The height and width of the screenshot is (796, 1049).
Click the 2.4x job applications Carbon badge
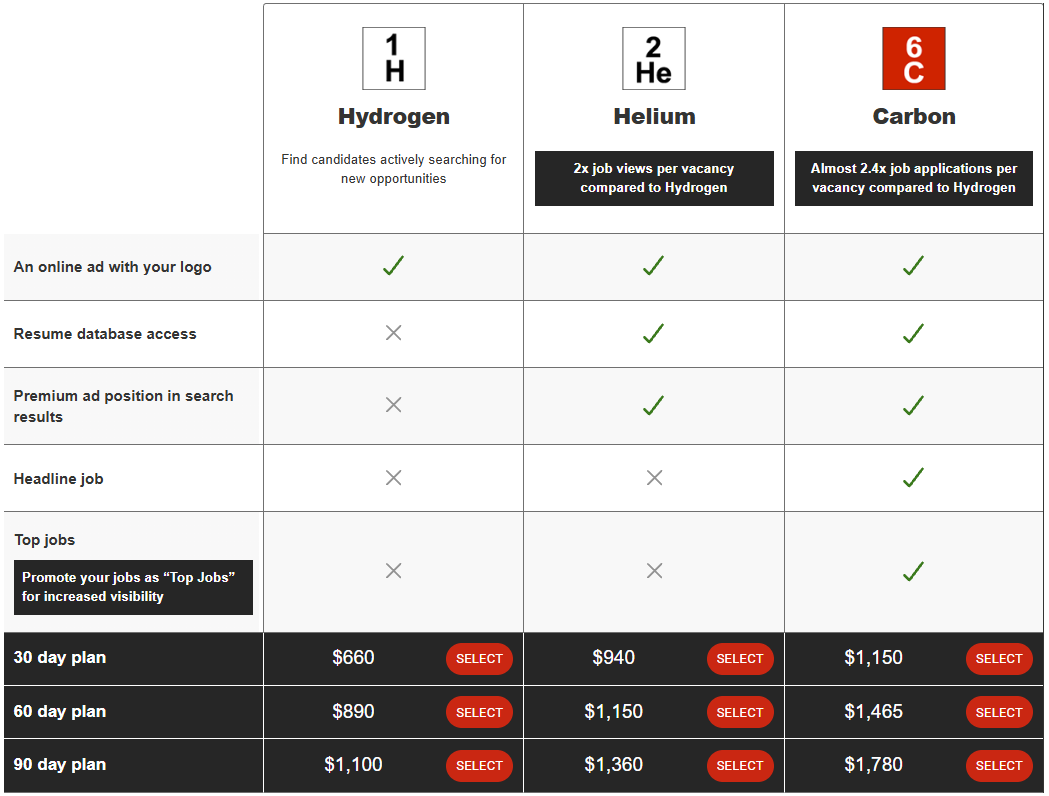[913, 178]
